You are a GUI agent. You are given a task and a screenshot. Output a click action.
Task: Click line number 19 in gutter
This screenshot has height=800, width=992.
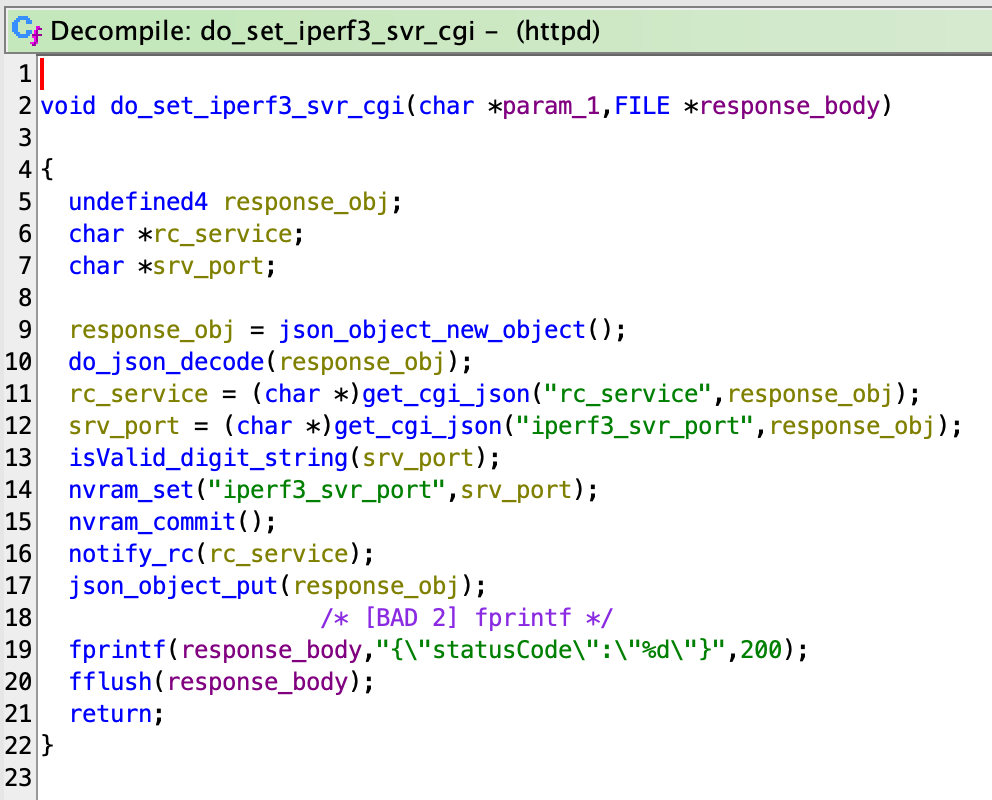point(18,650)
